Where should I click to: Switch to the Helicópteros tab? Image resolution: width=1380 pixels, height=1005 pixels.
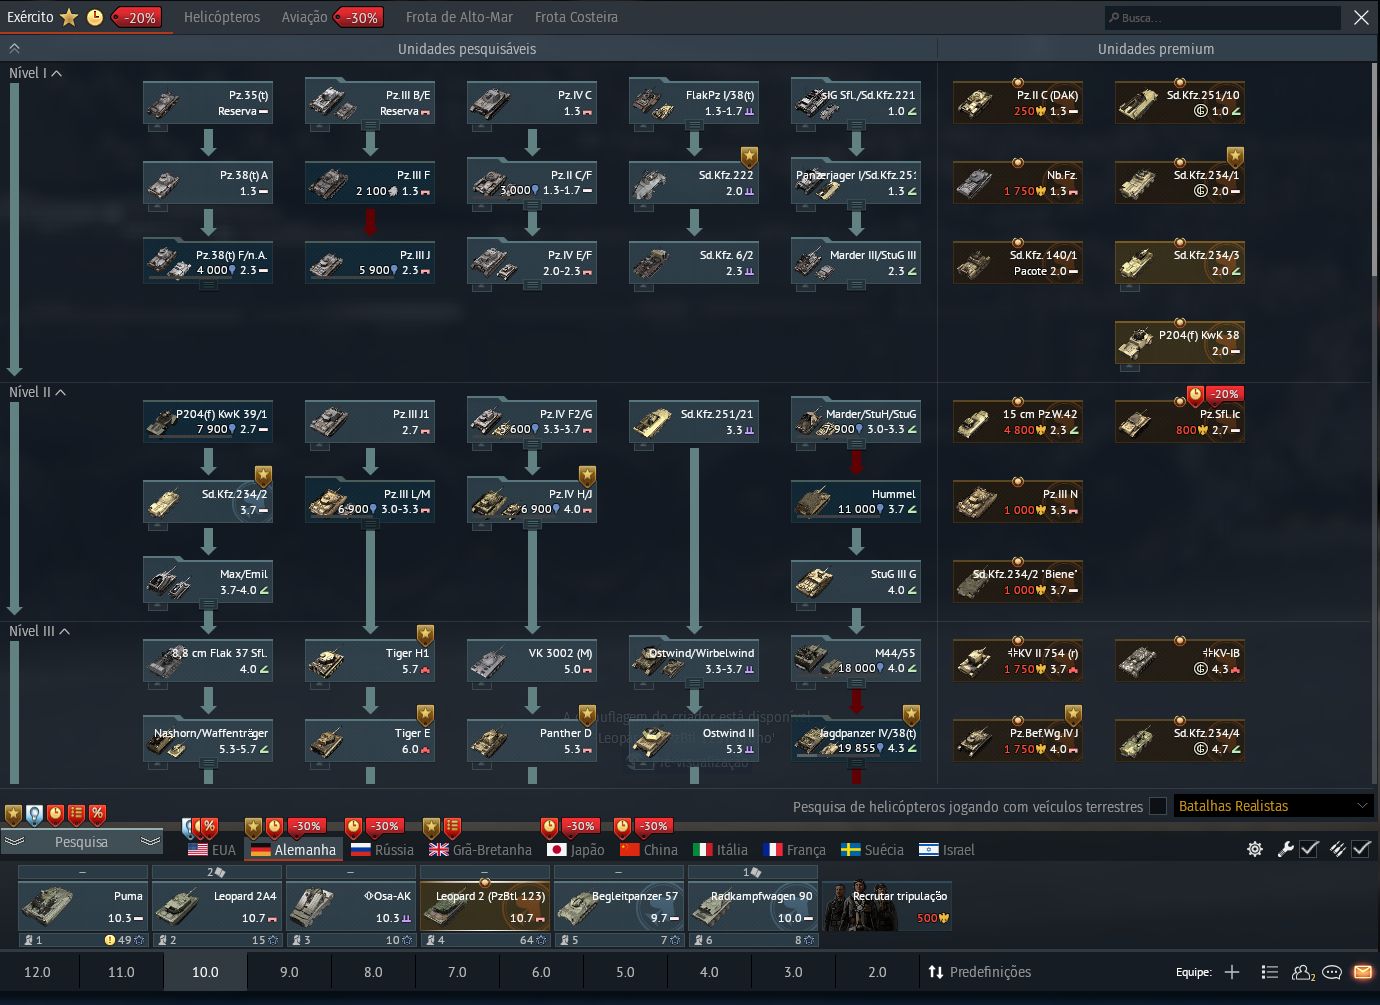tap(222, 17)
